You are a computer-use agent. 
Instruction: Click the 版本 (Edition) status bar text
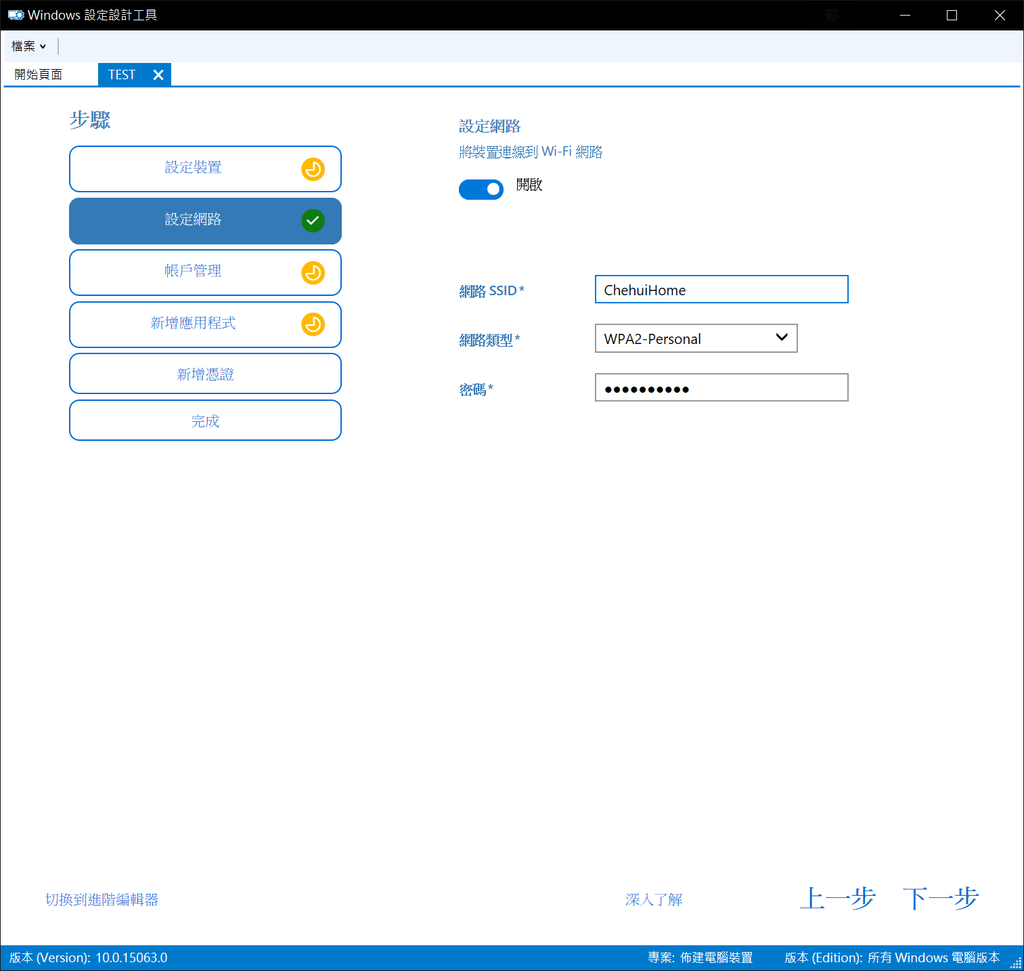click(x=892, y=957)
